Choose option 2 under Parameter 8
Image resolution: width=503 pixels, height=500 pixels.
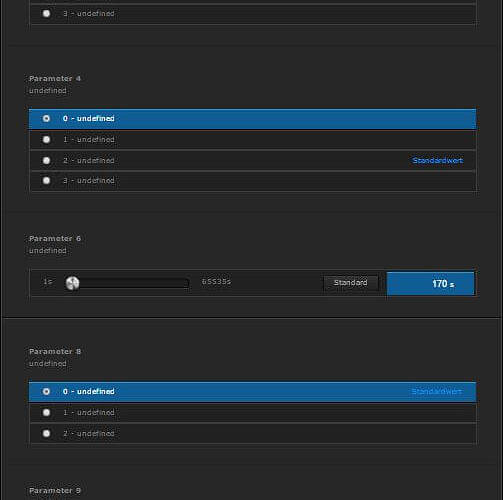[46, 433]
